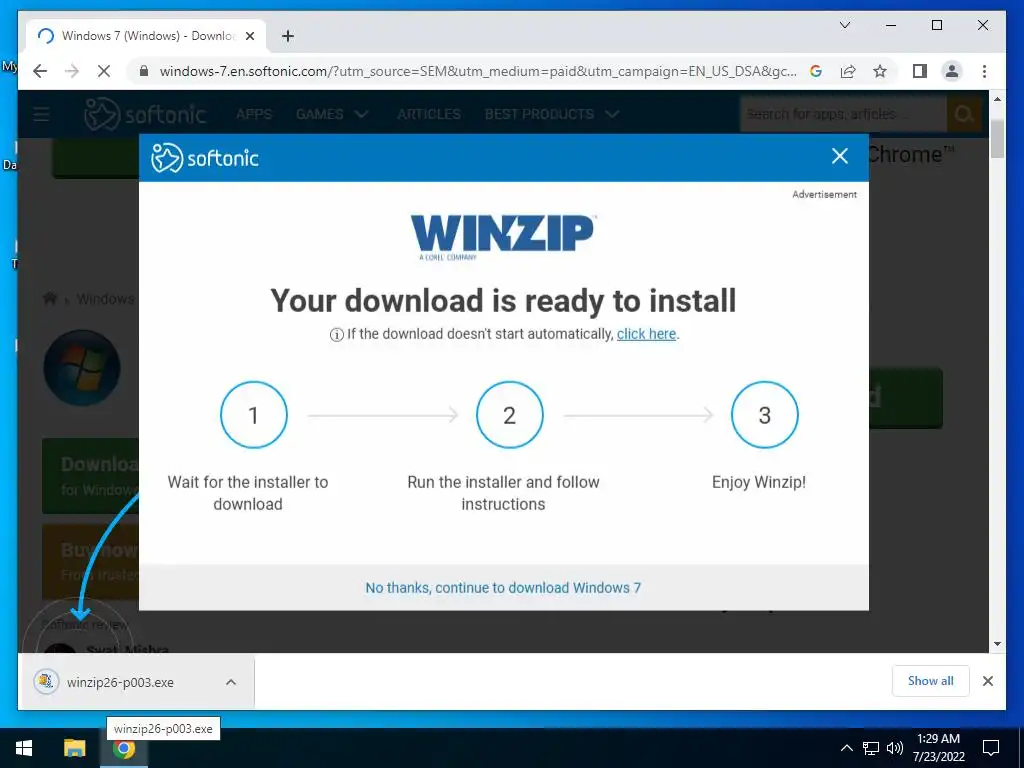Expand BEST PRODUCTS menu
1024x768 pixels.
click(551, 114)
